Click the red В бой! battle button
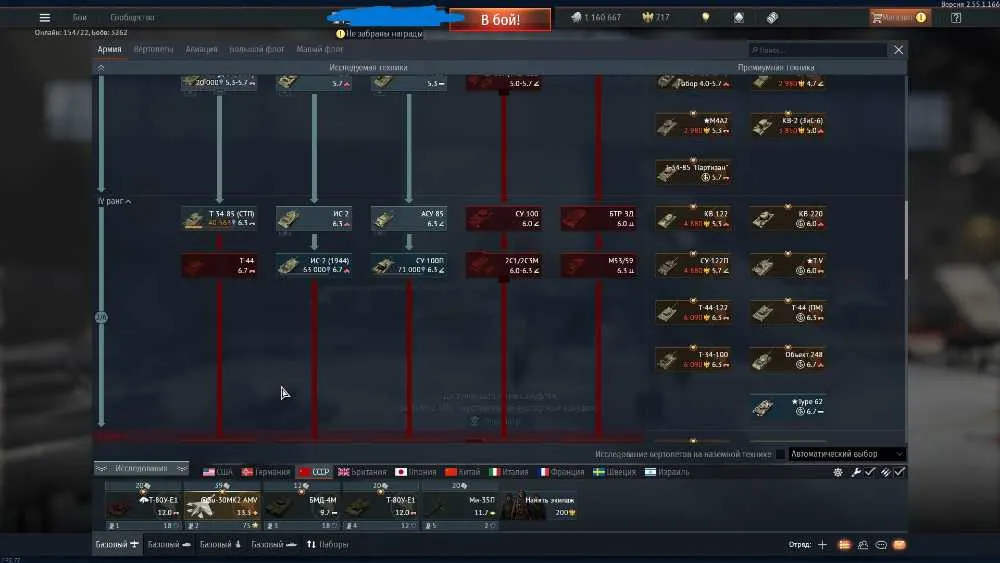Viewport: 1000px width, 563px height. 500,20
